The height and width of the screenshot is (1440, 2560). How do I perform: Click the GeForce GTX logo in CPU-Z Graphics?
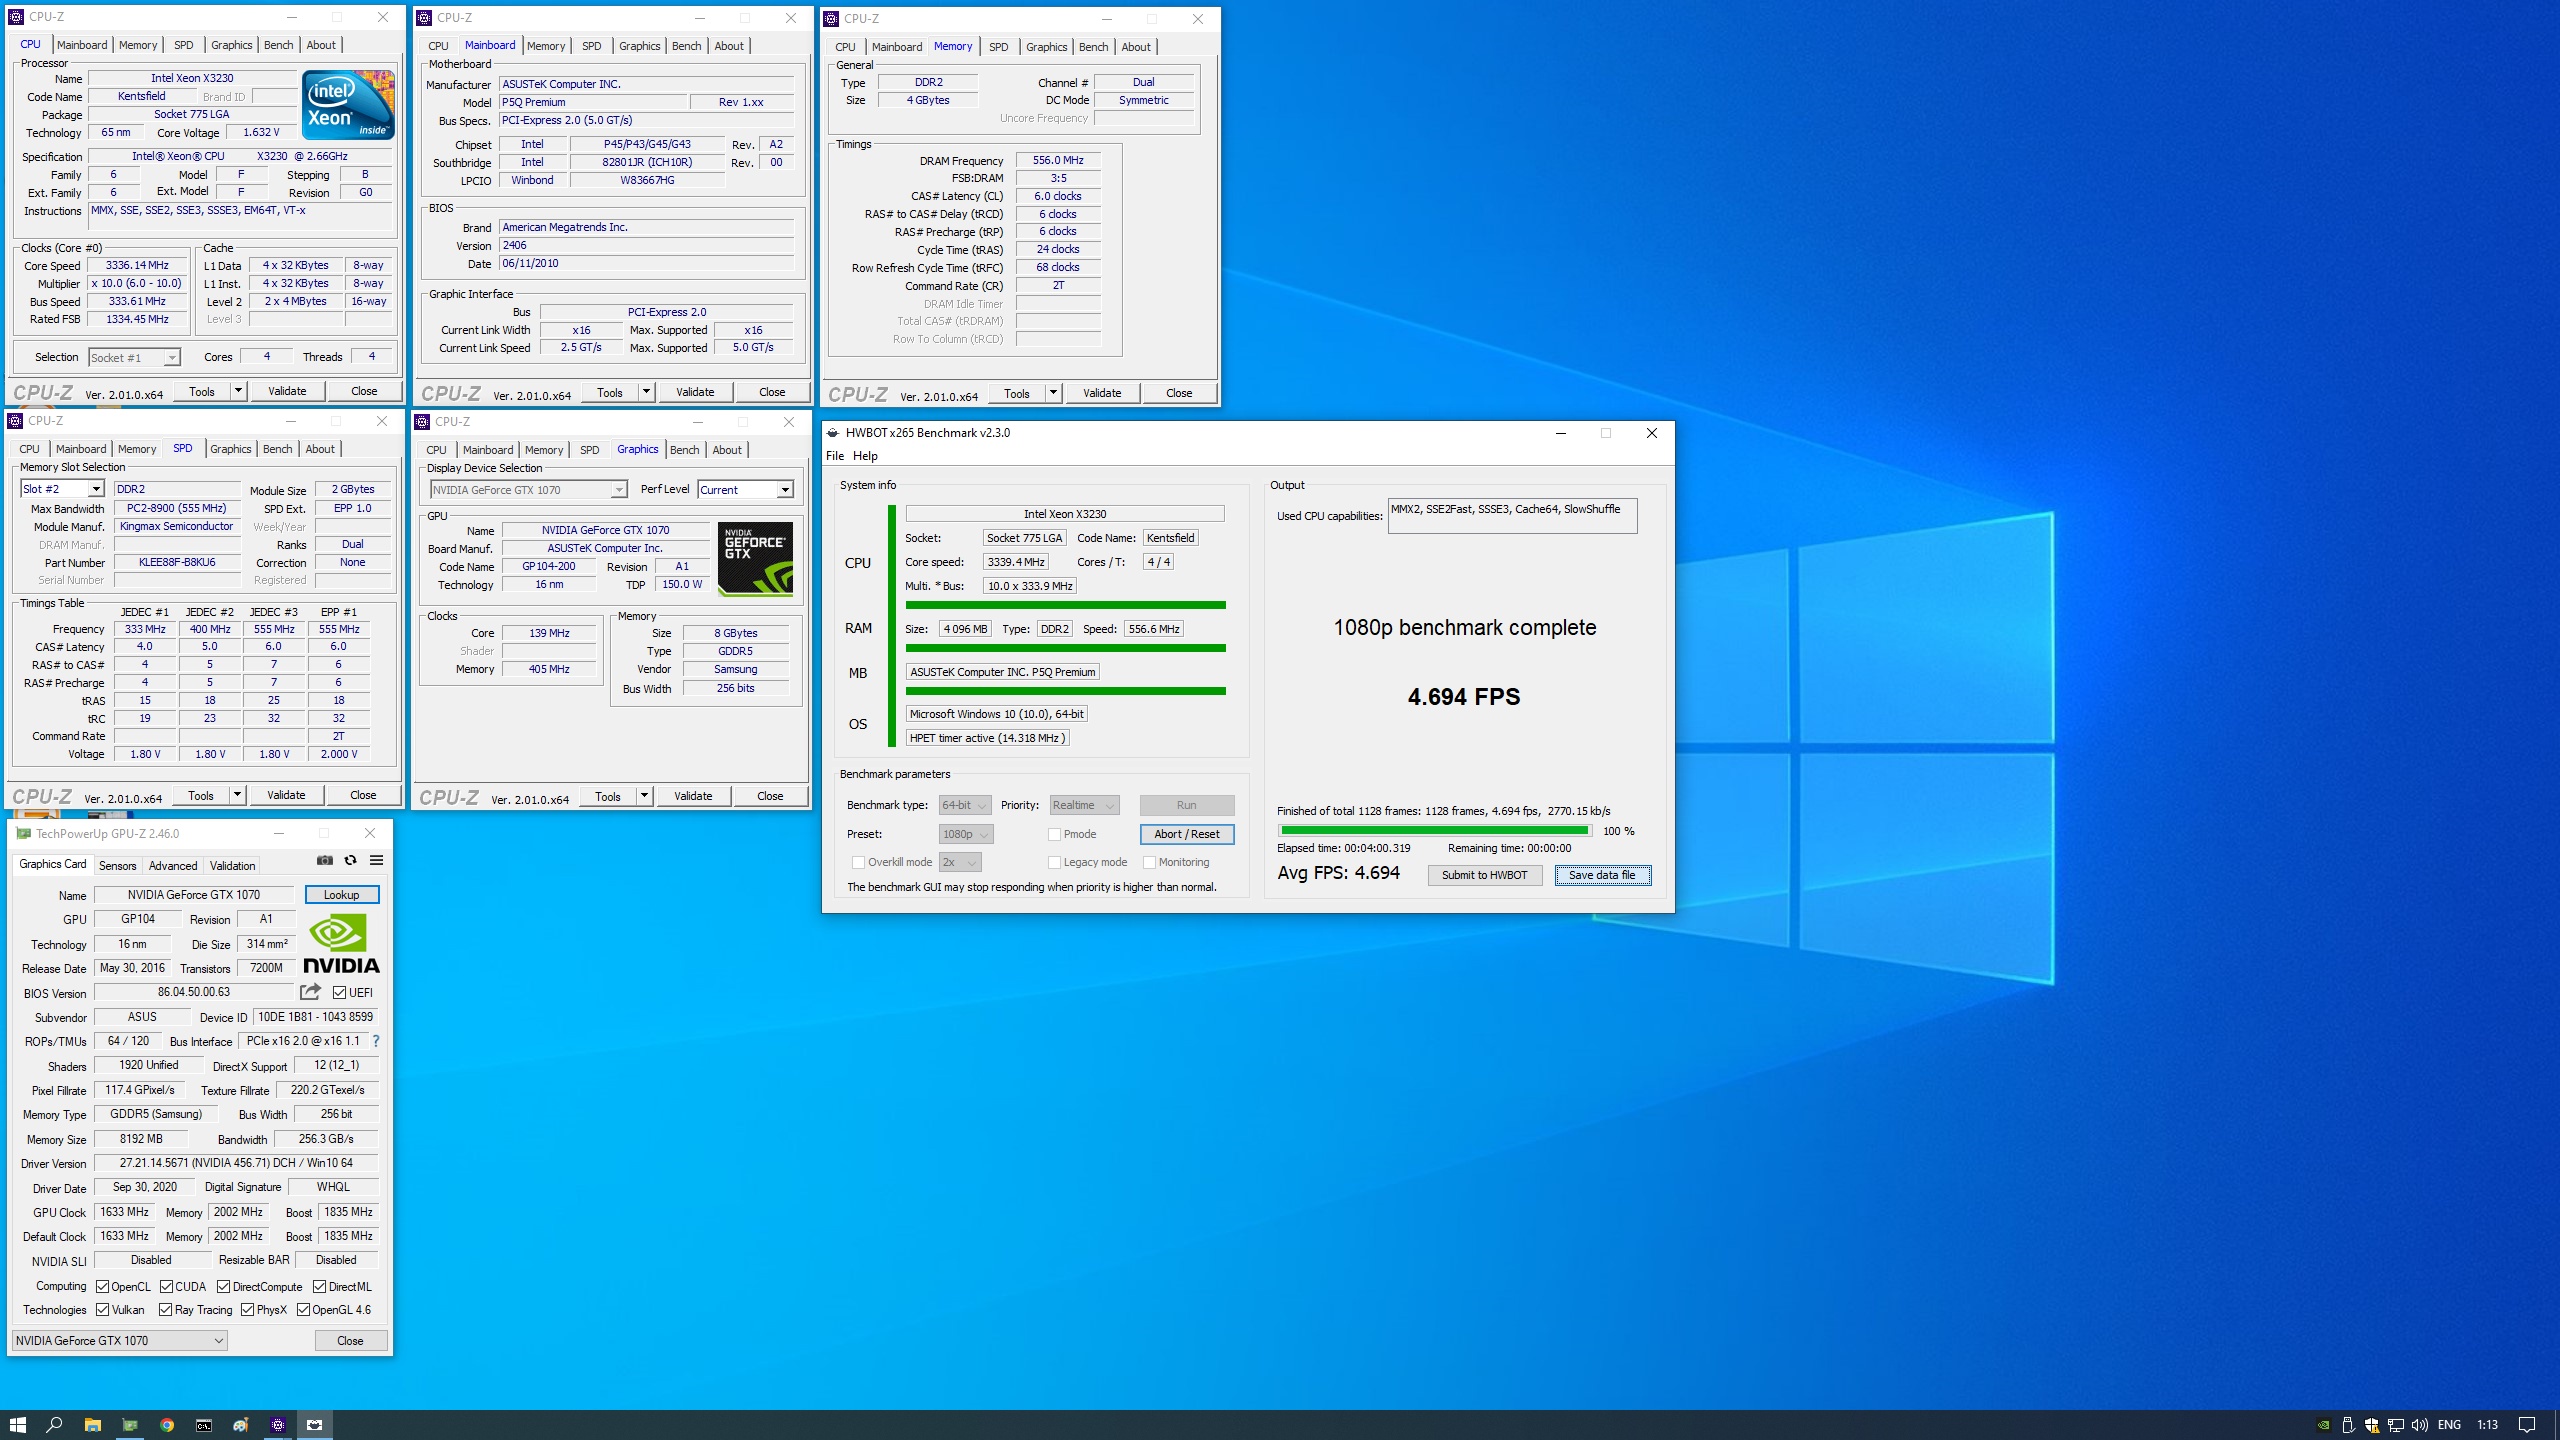click(x=755, y=558)
